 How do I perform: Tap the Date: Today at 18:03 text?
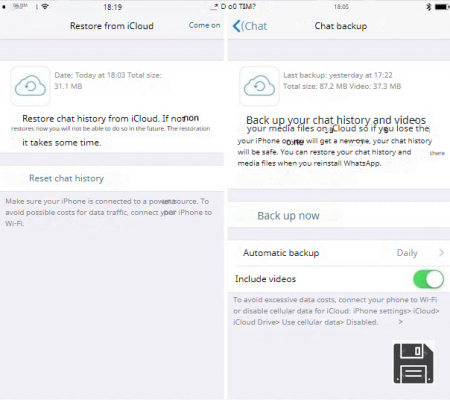90,75
